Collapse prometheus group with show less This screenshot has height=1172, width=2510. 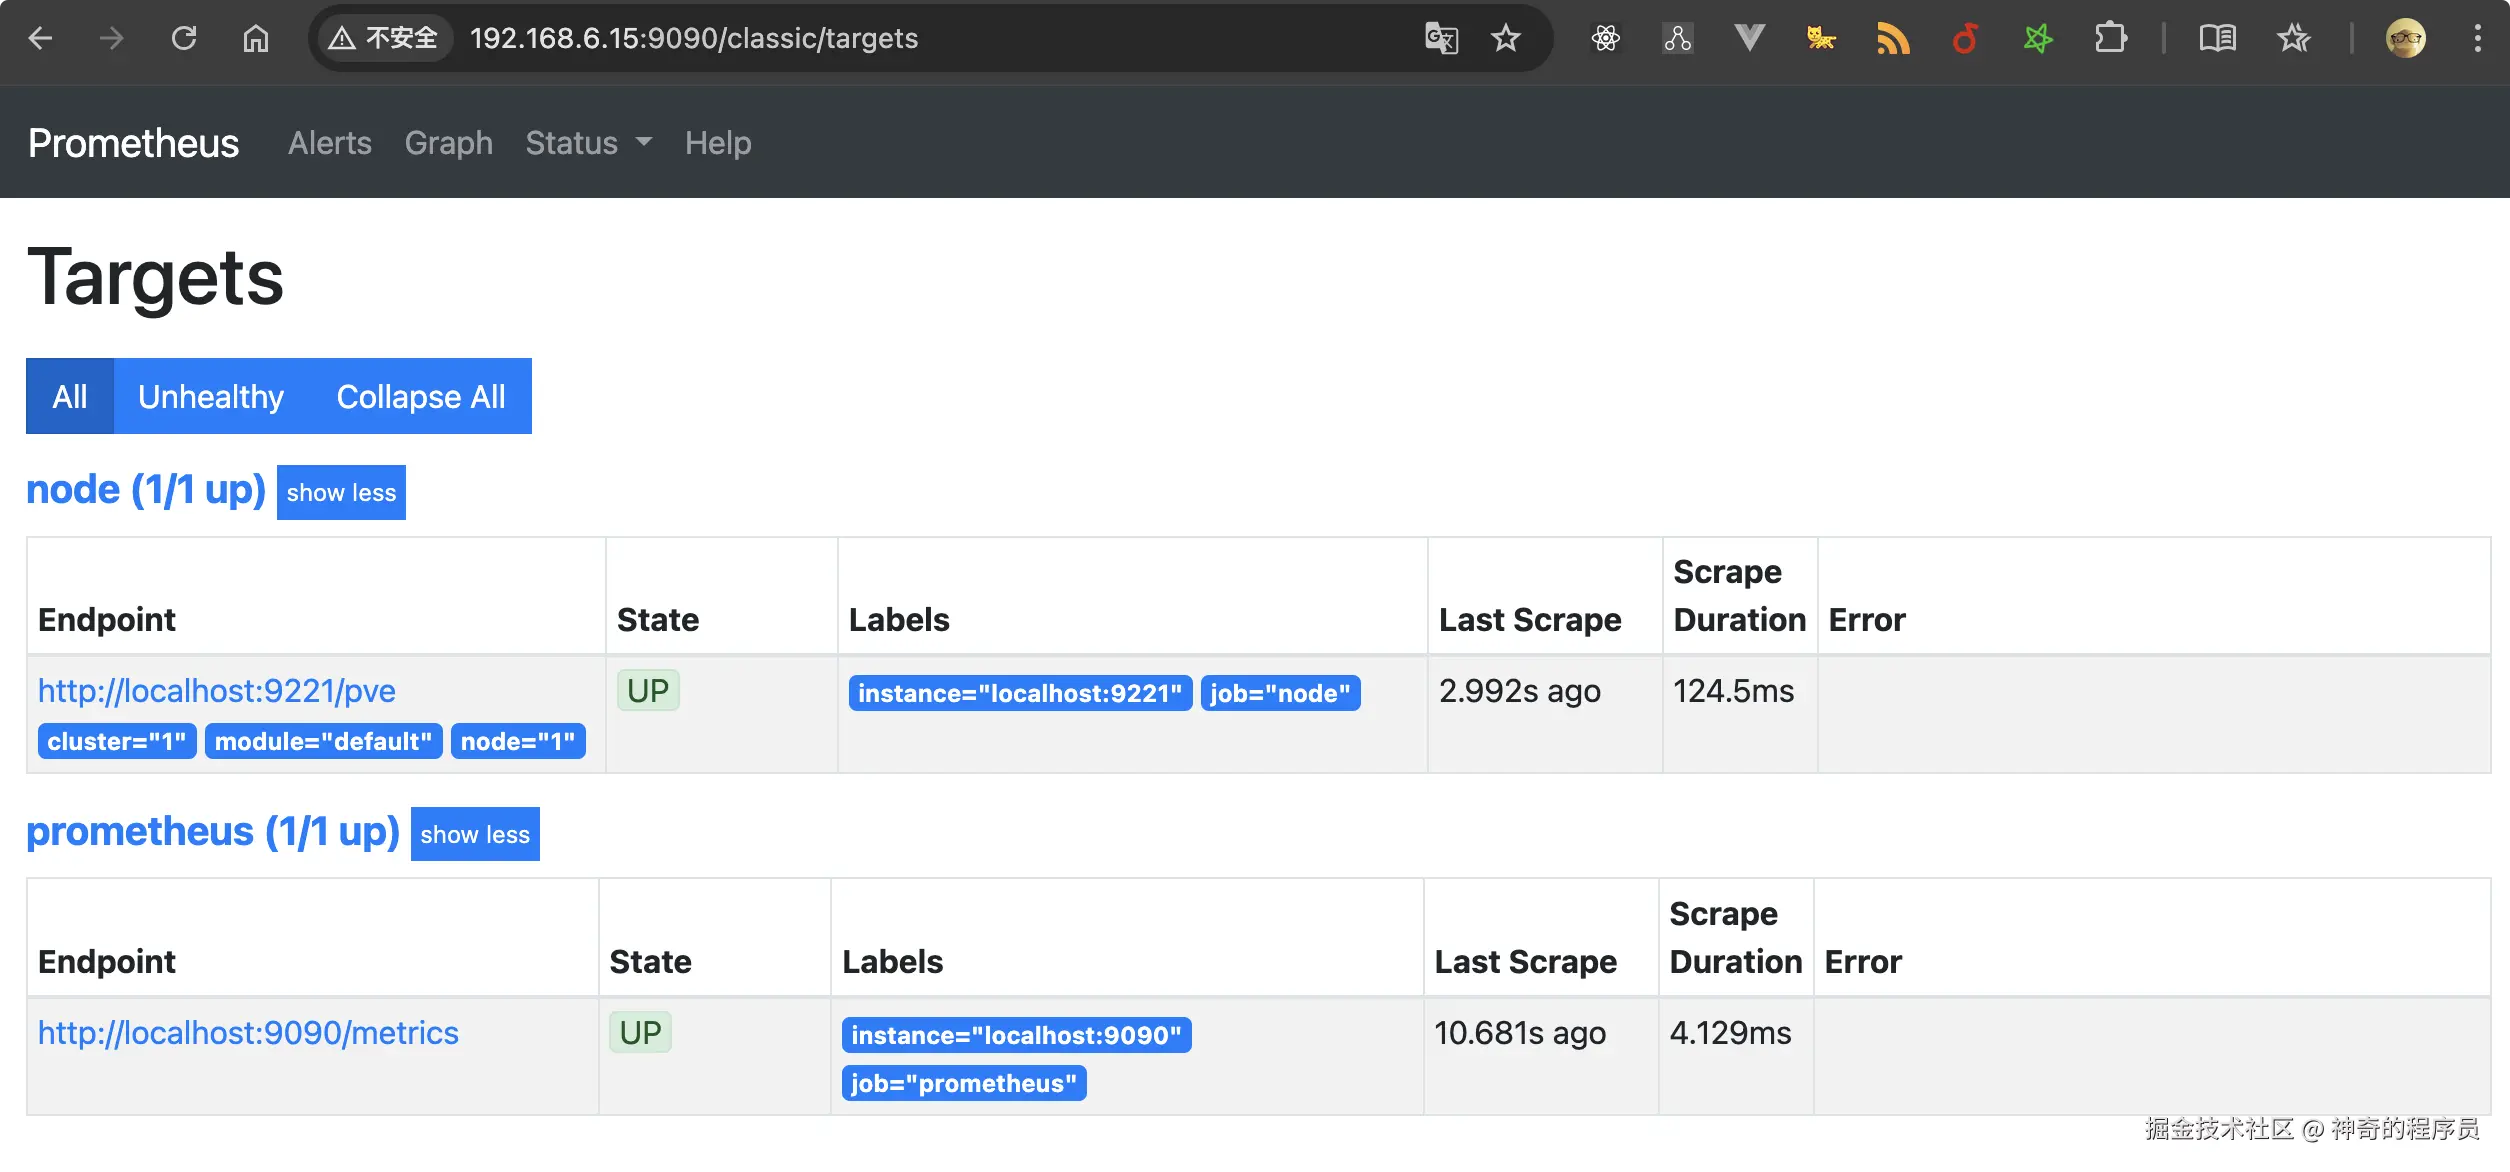click(x=475, y=834)
